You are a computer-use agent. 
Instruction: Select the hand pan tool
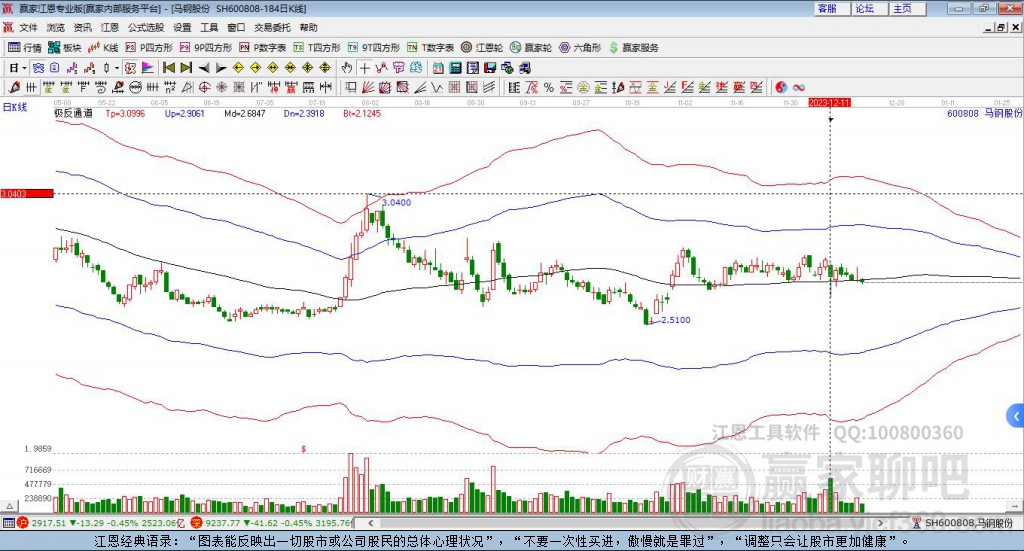pyautogui.click(x=347, y=68)
